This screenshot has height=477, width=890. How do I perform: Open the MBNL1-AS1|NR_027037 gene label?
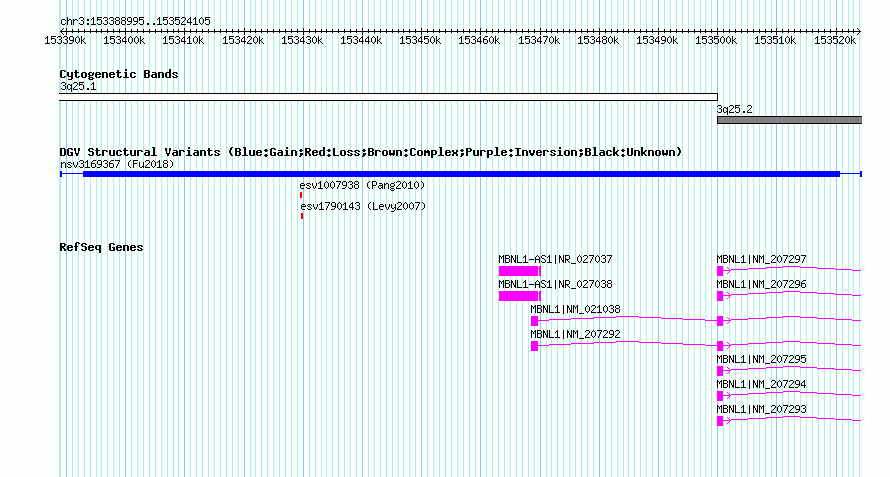pos(555,259)
